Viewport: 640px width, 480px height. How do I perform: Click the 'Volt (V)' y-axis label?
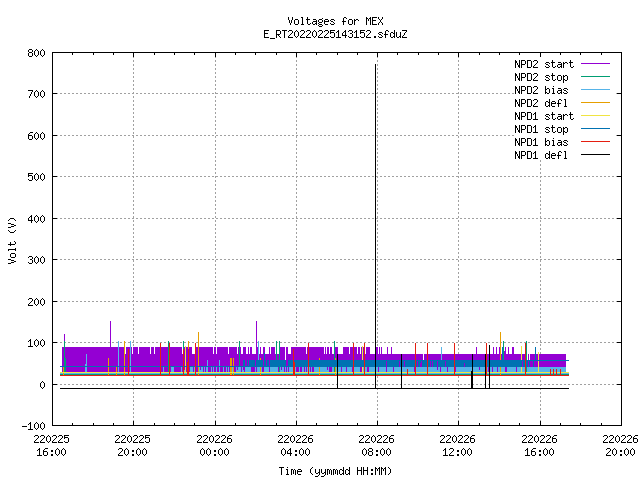12,240
